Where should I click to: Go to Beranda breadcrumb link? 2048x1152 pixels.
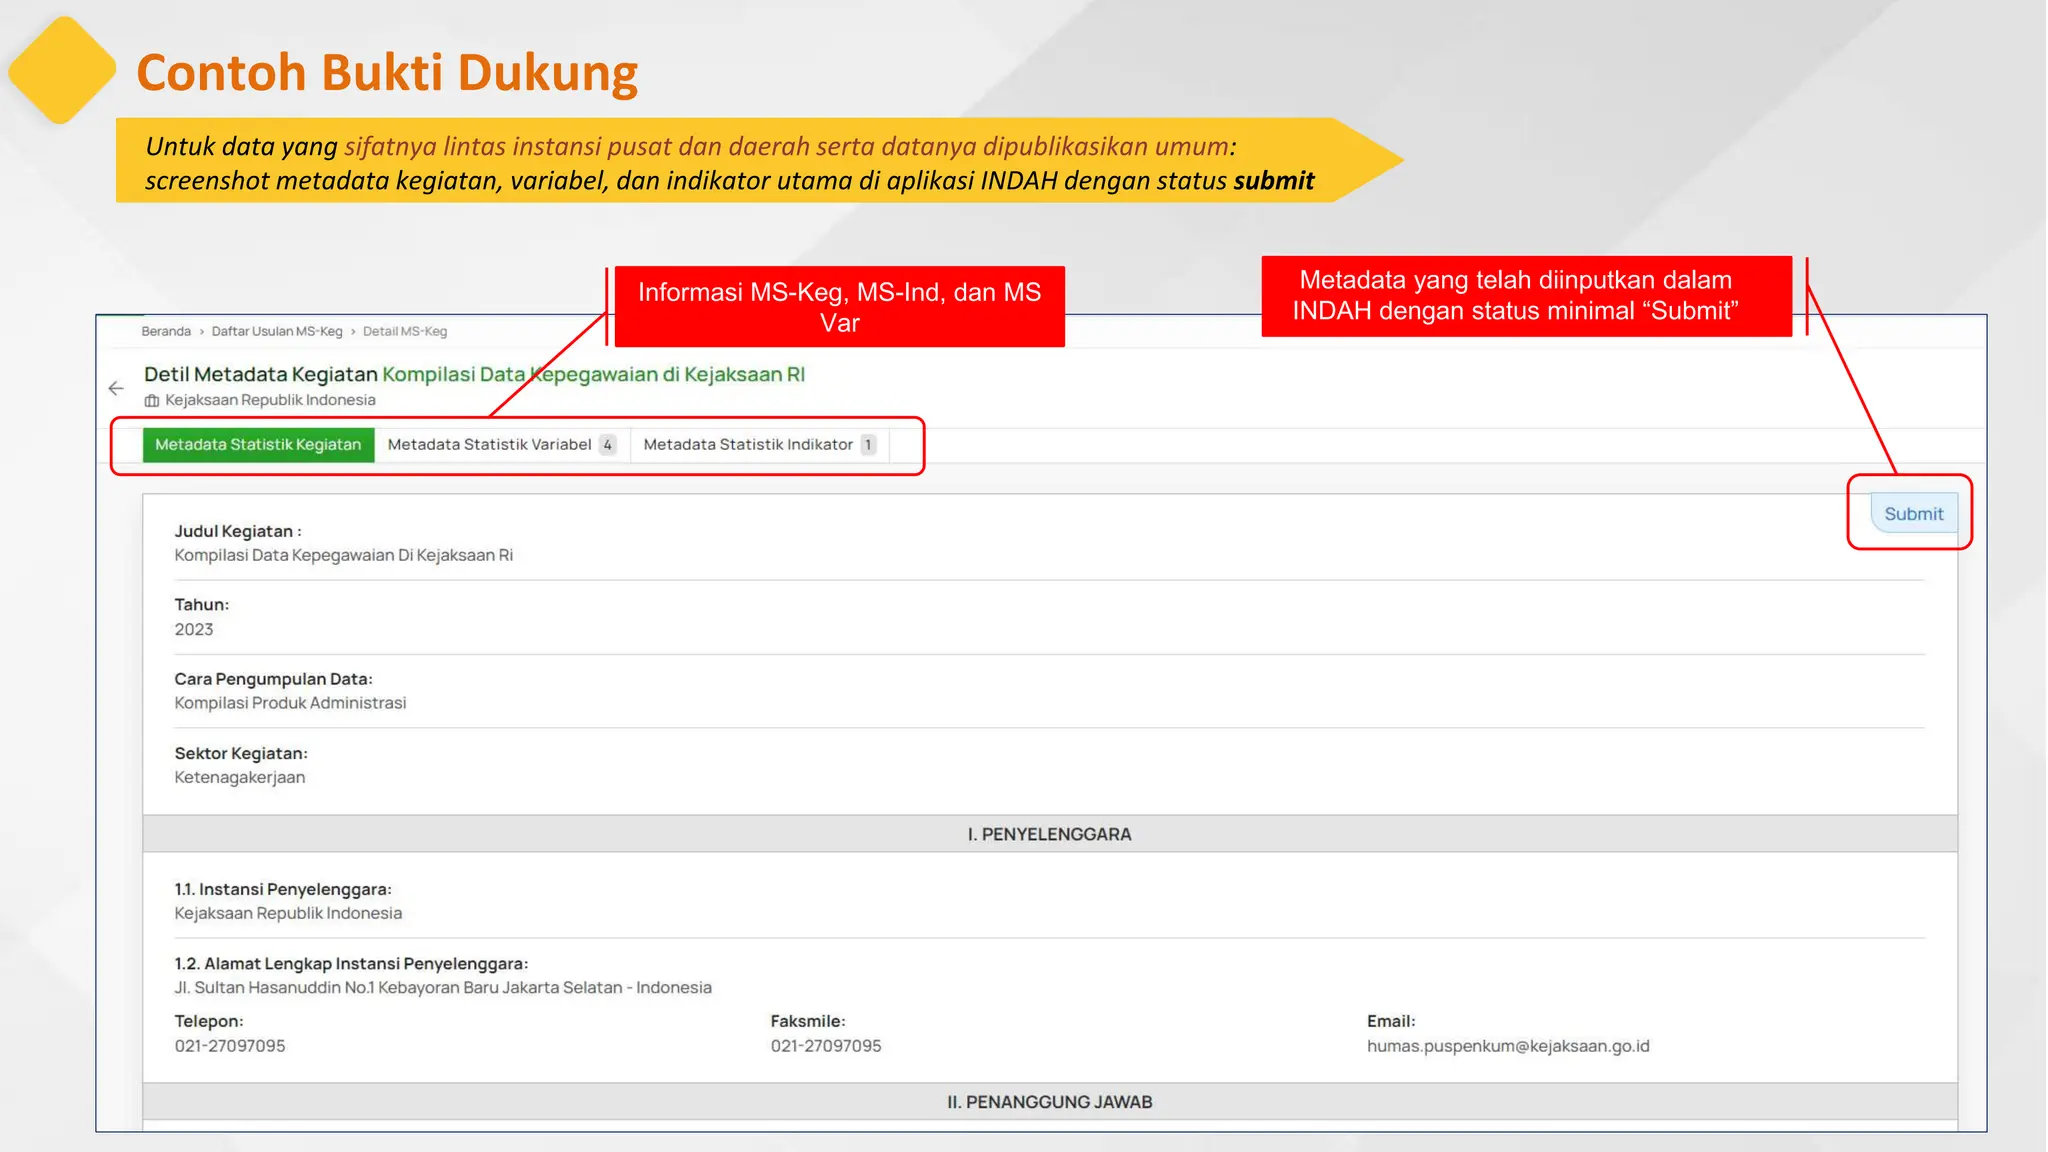pos(166,332)
